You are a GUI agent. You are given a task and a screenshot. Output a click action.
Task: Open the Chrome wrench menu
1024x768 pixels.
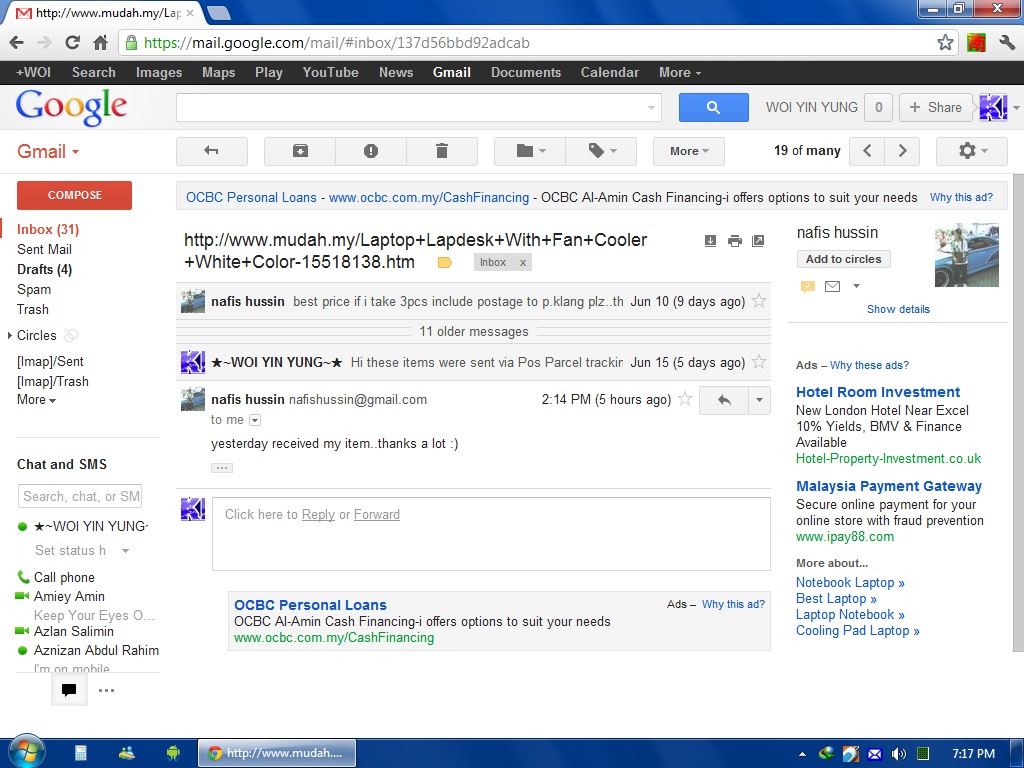click(x=1007, y=42)
